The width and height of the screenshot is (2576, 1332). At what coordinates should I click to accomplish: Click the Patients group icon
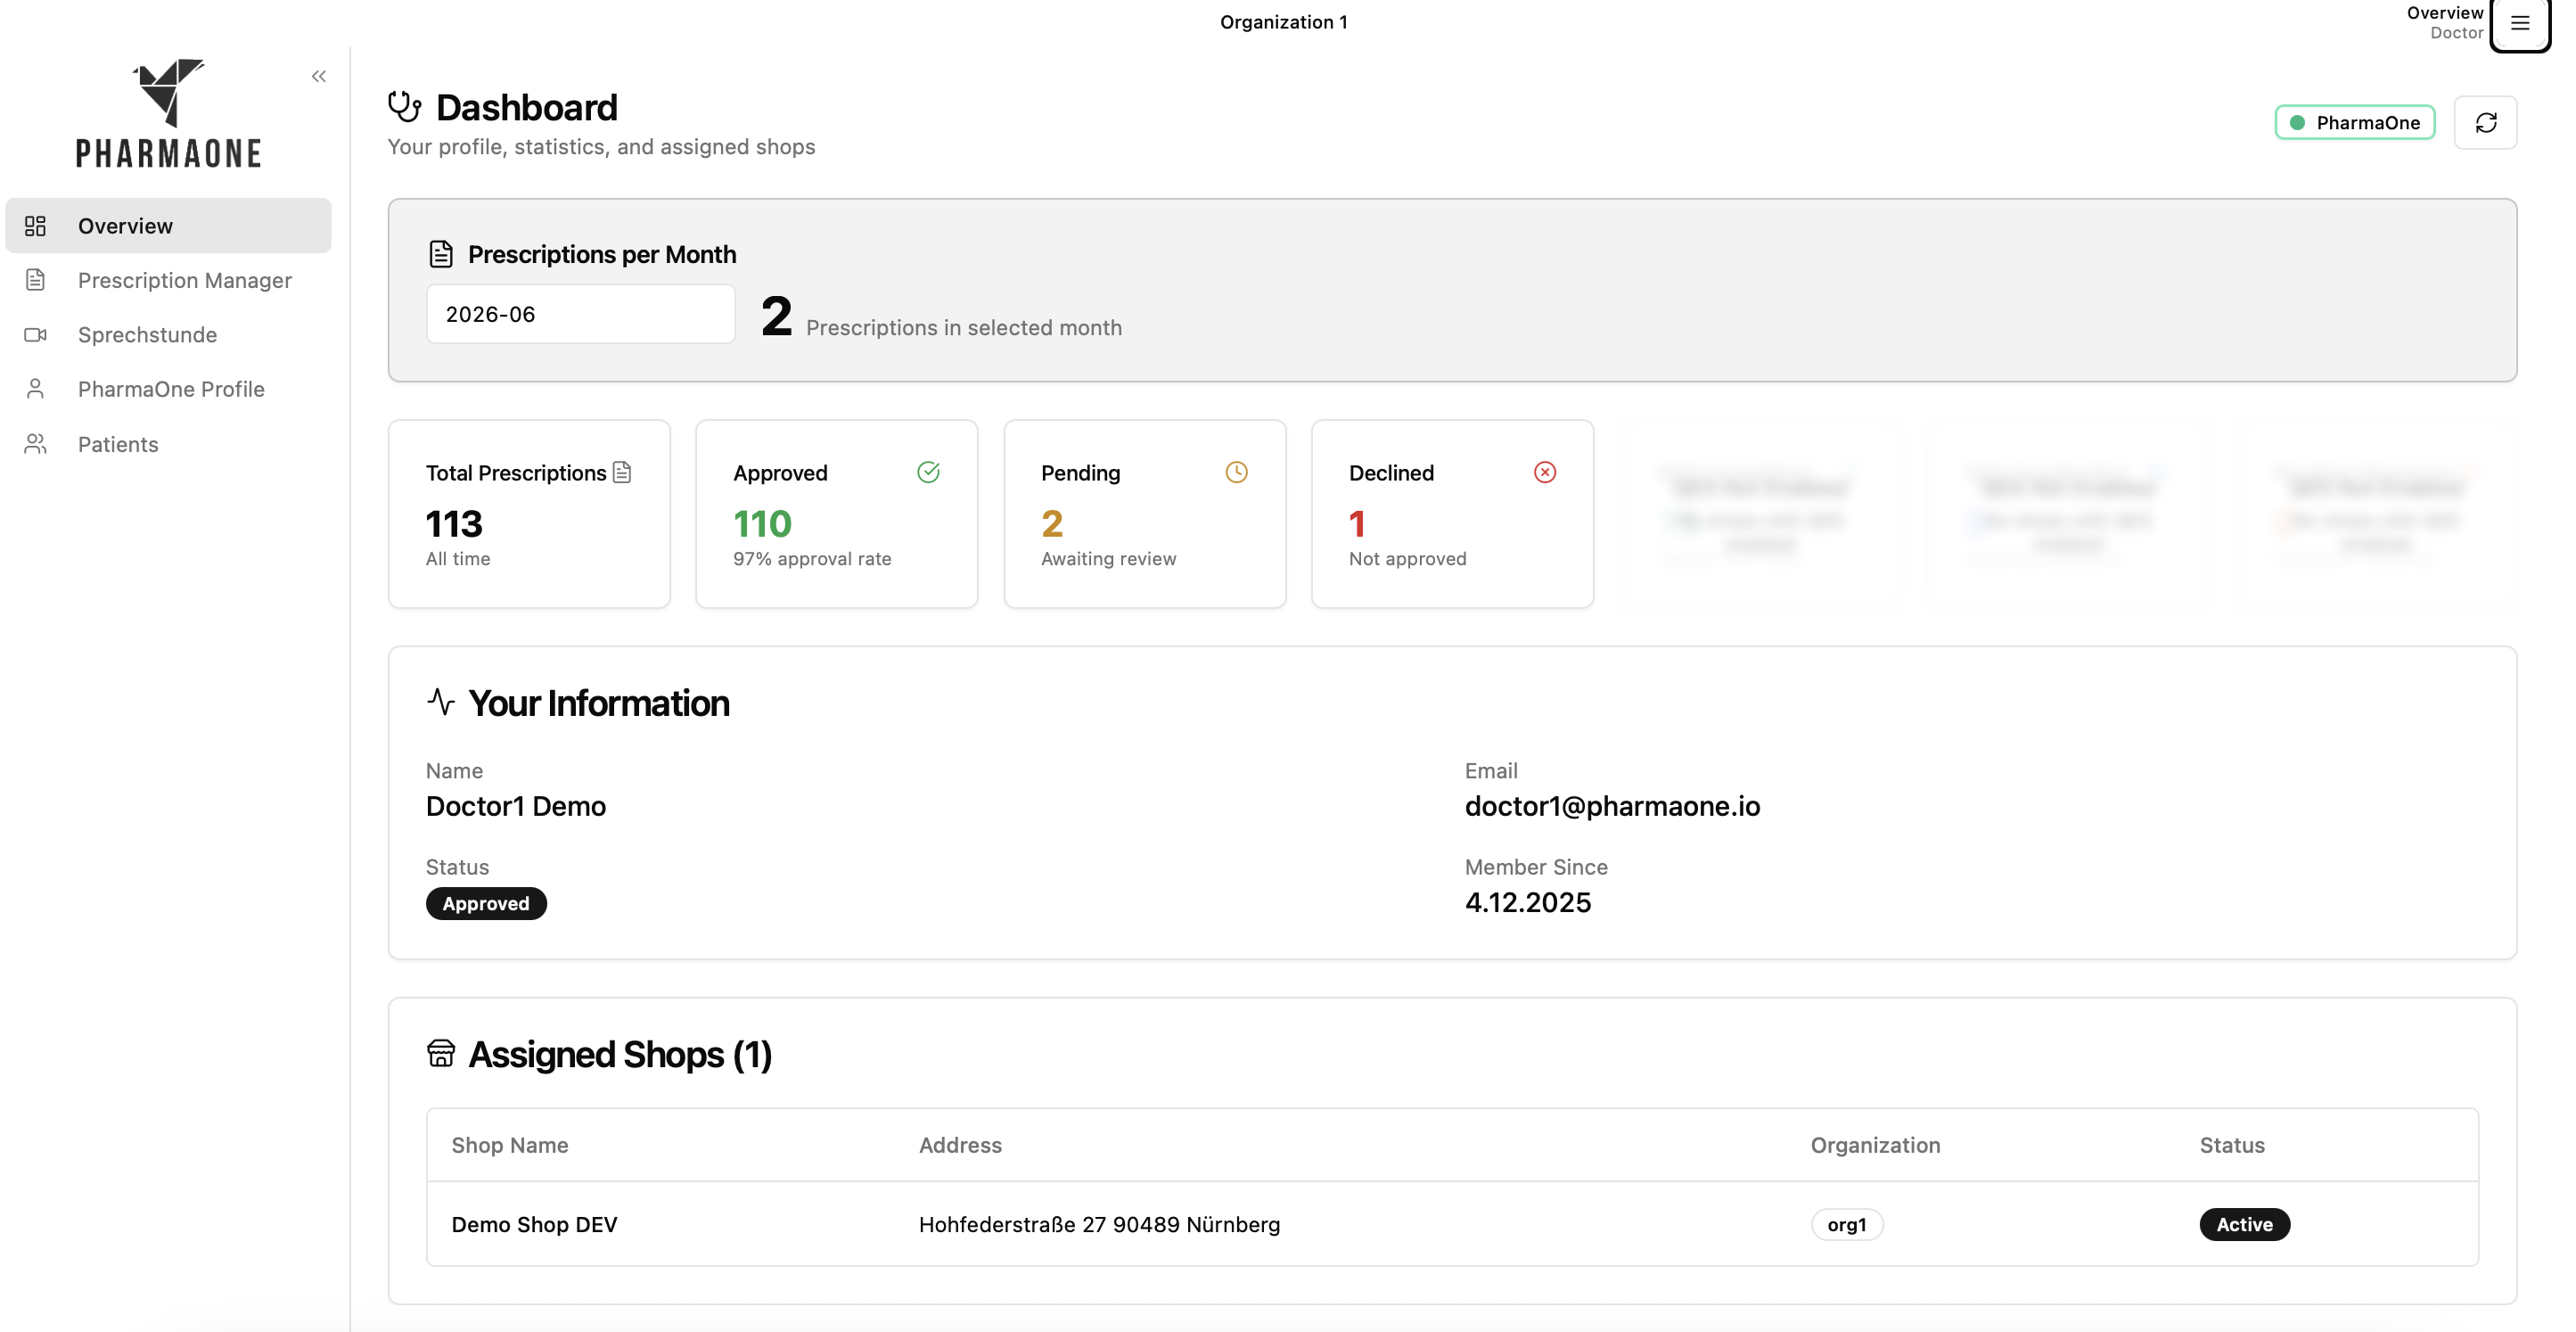(35, 444)
